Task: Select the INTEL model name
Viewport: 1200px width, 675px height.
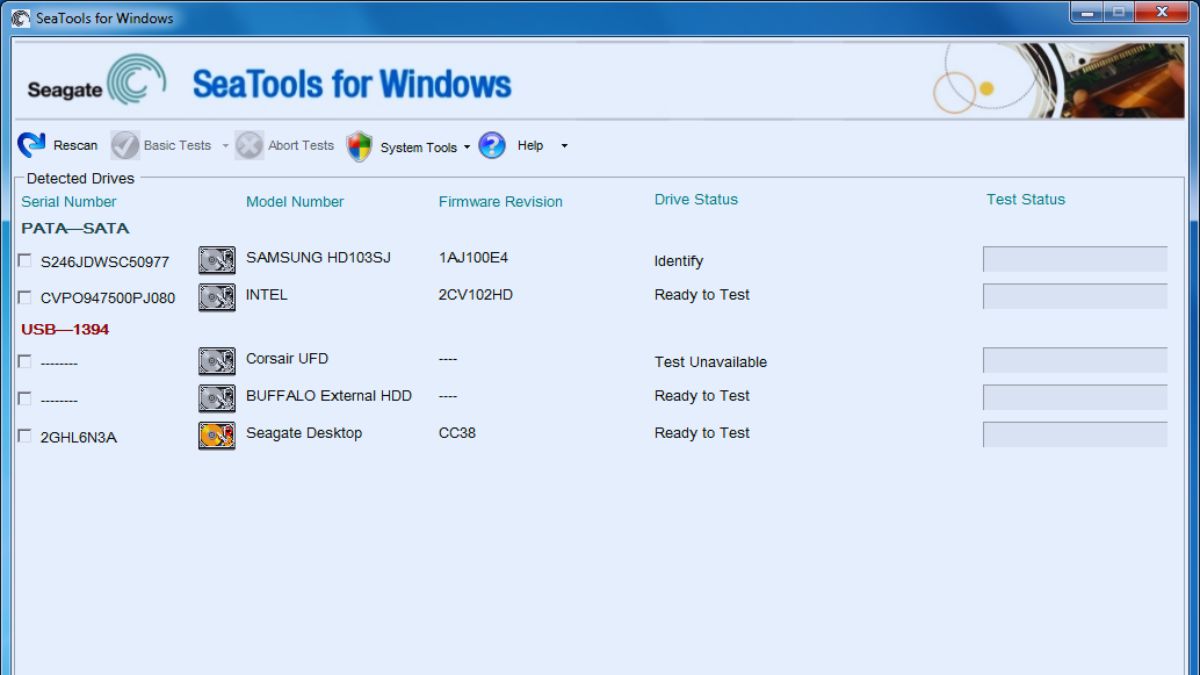Action: point(267,294)
